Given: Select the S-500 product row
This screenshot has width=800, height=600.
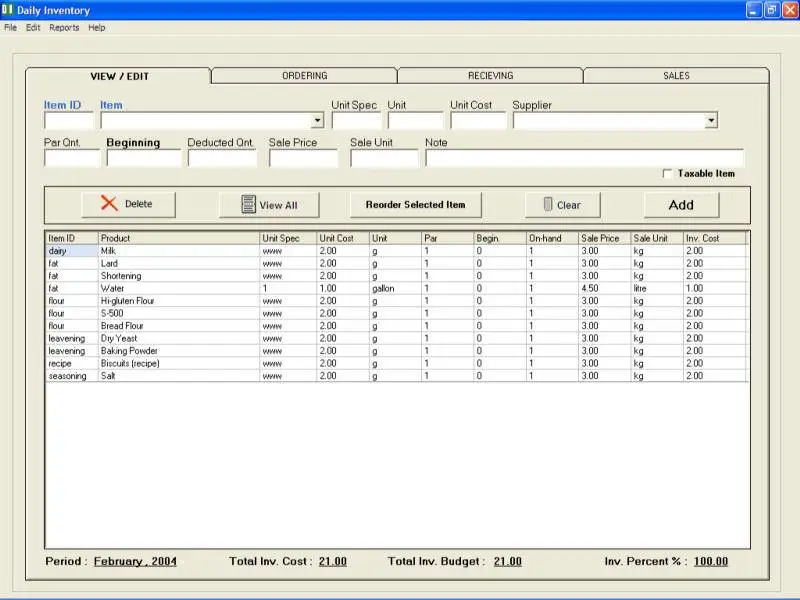Looking at the screenshot, I should (396, 313).
